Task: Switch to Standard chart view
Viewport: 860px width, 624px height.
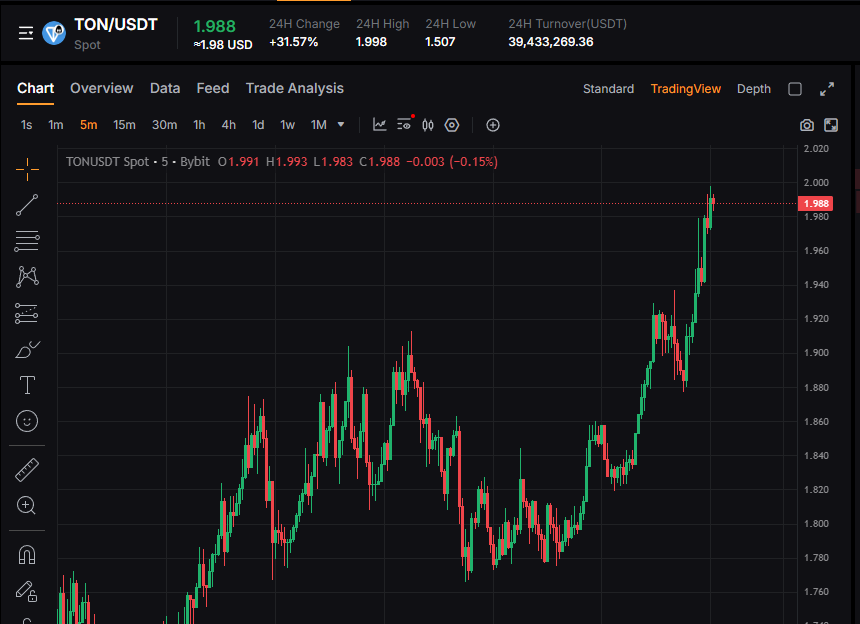Action: (608, 89)
